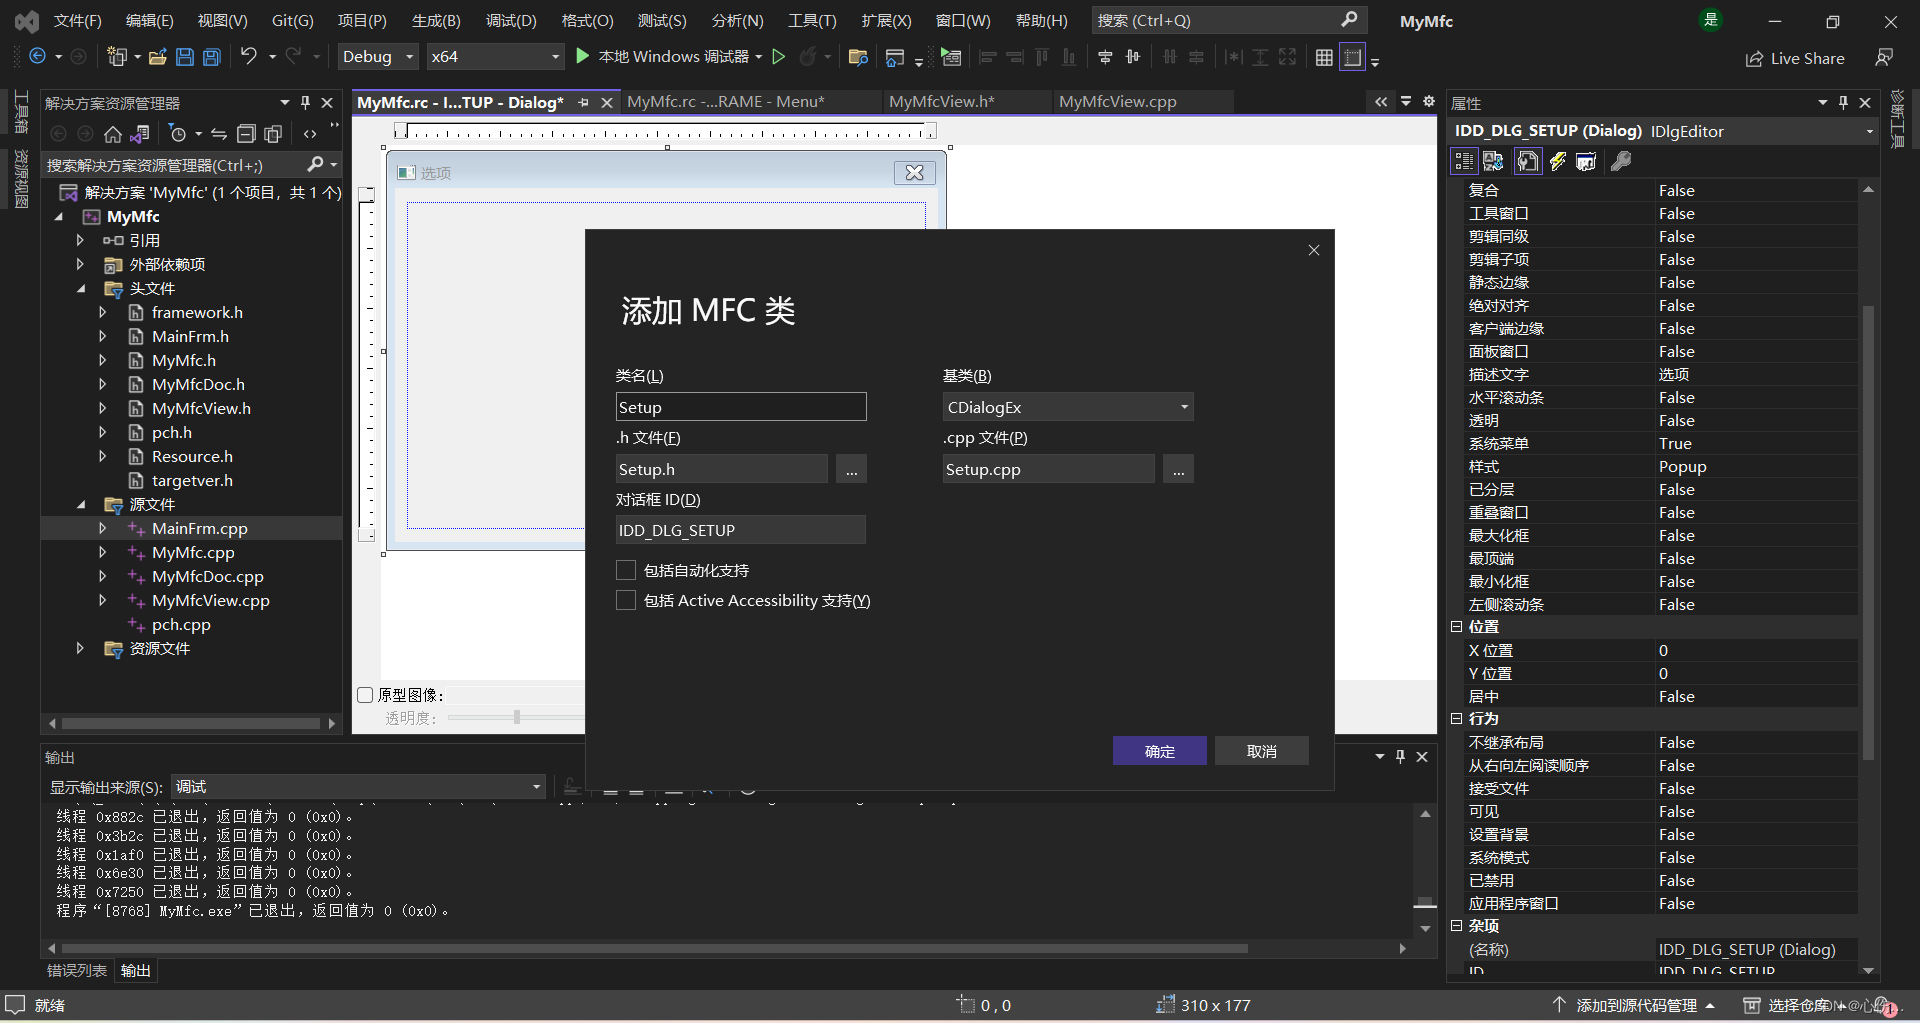The width and height of the screenshot is (1920, 1023).
Task: Click the wrench Property Pages icon
Action: (1621, 161)
